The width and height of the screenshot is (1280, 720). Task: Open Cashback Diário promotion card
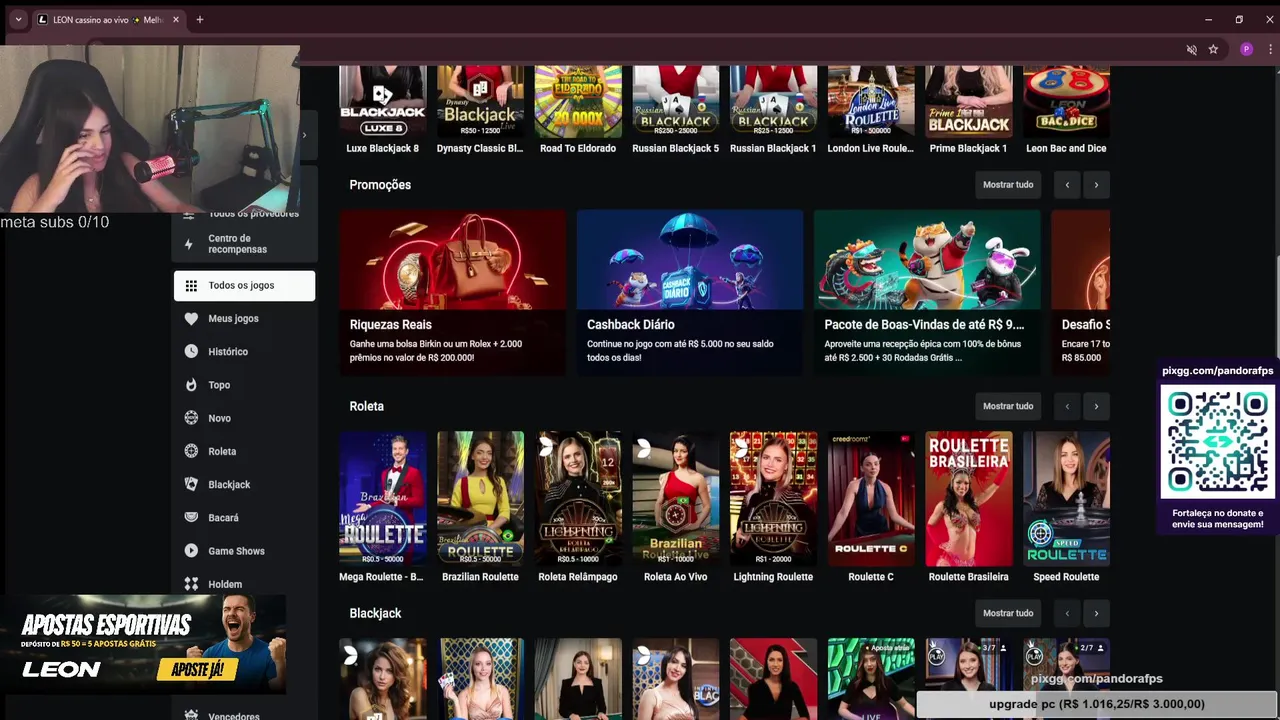coord(690,292)
